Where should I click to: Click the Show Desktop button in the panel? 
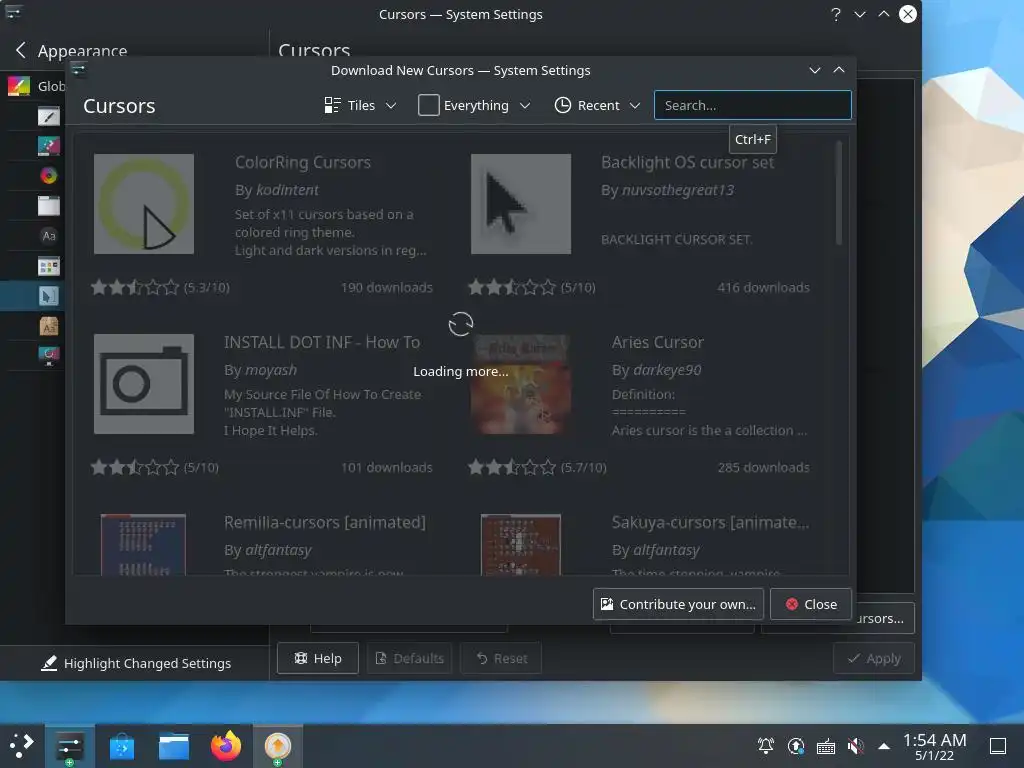pyautogui.click(x=998, y=746)
